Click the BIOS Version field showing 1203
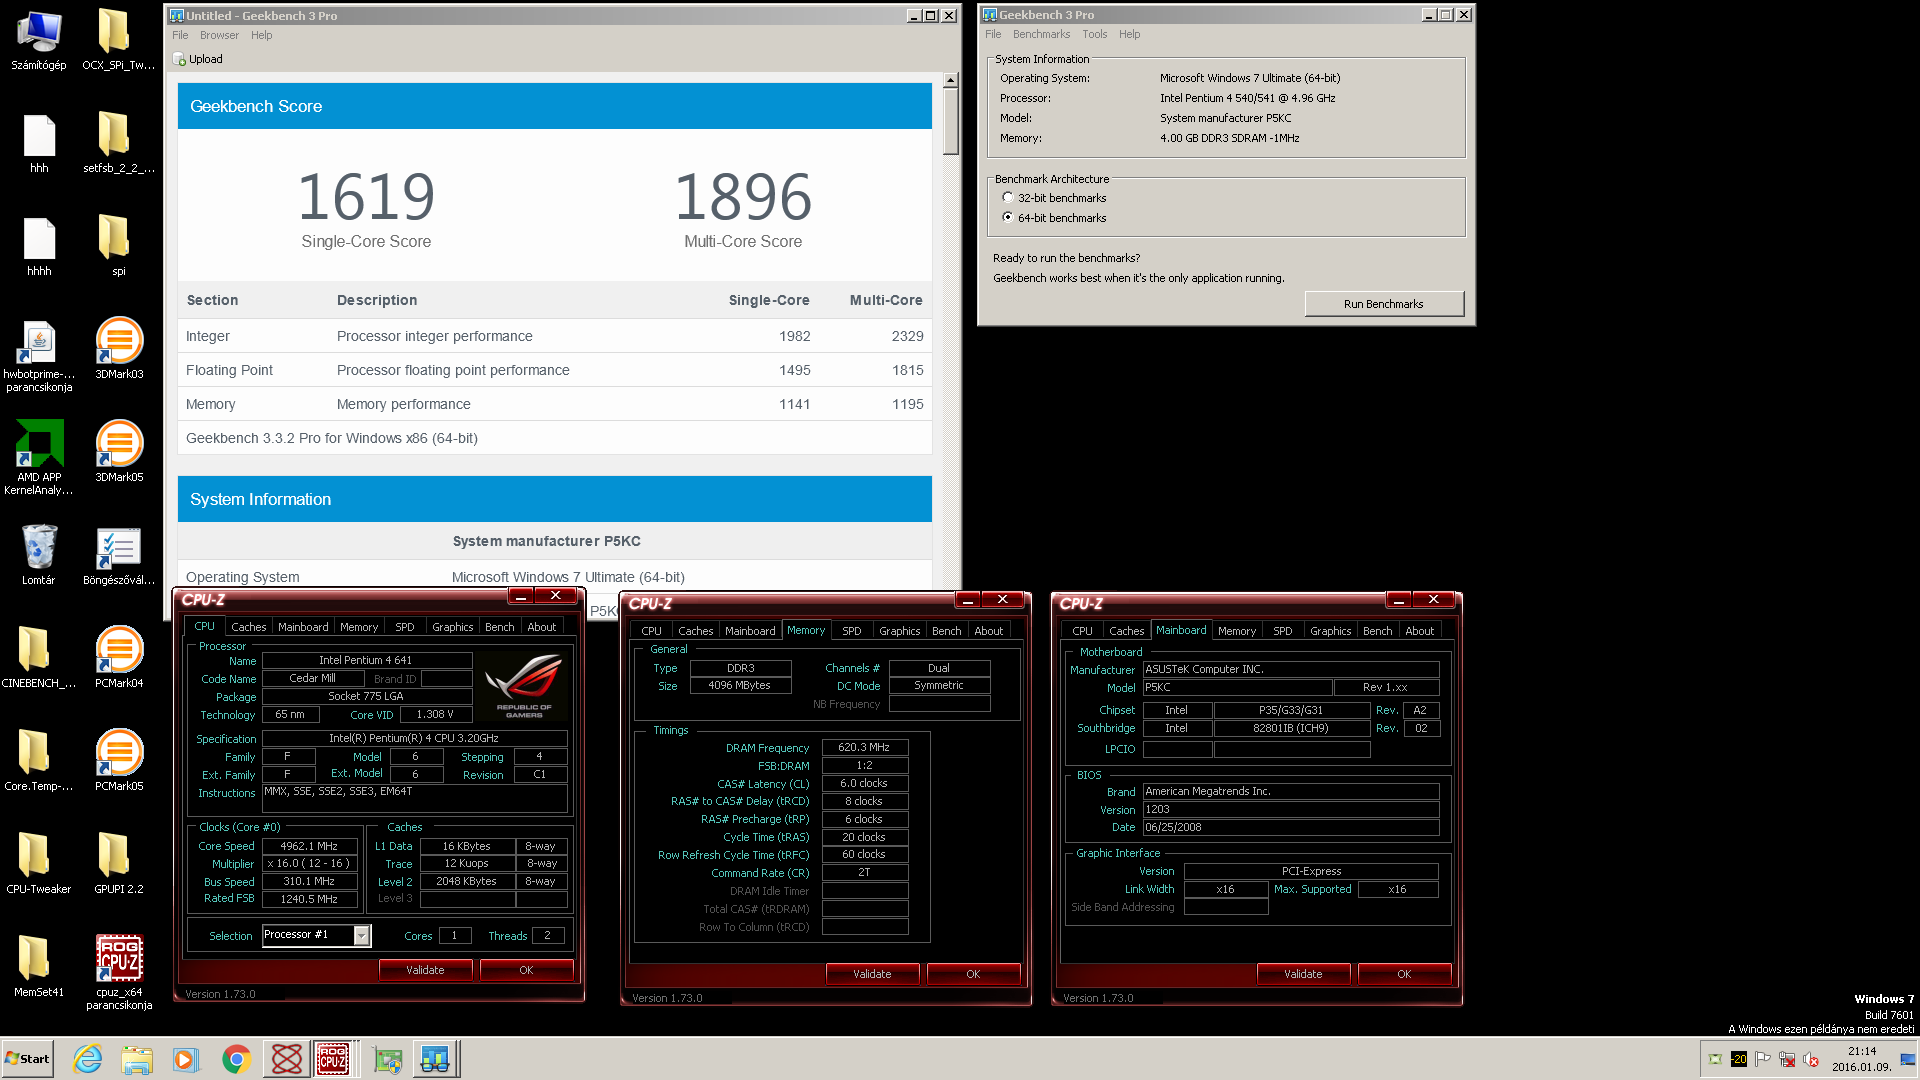This screenshot has height=1080, width=1920. point(1291,810)
